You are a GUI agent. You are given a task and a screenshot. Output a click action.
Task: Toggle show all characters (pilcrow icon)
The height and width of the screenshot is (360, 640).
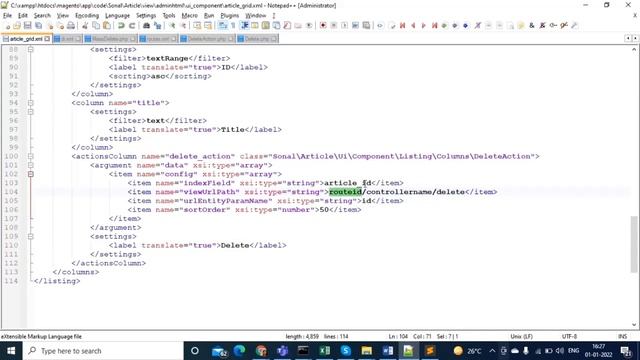(x=233, y=26)
